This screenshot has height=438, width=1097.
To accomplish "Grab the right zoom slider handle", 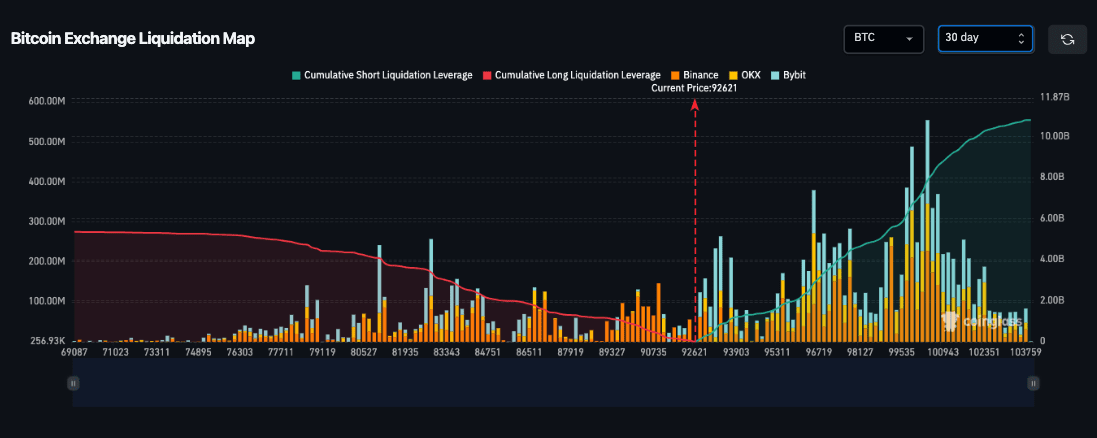I will [1033, 383].
